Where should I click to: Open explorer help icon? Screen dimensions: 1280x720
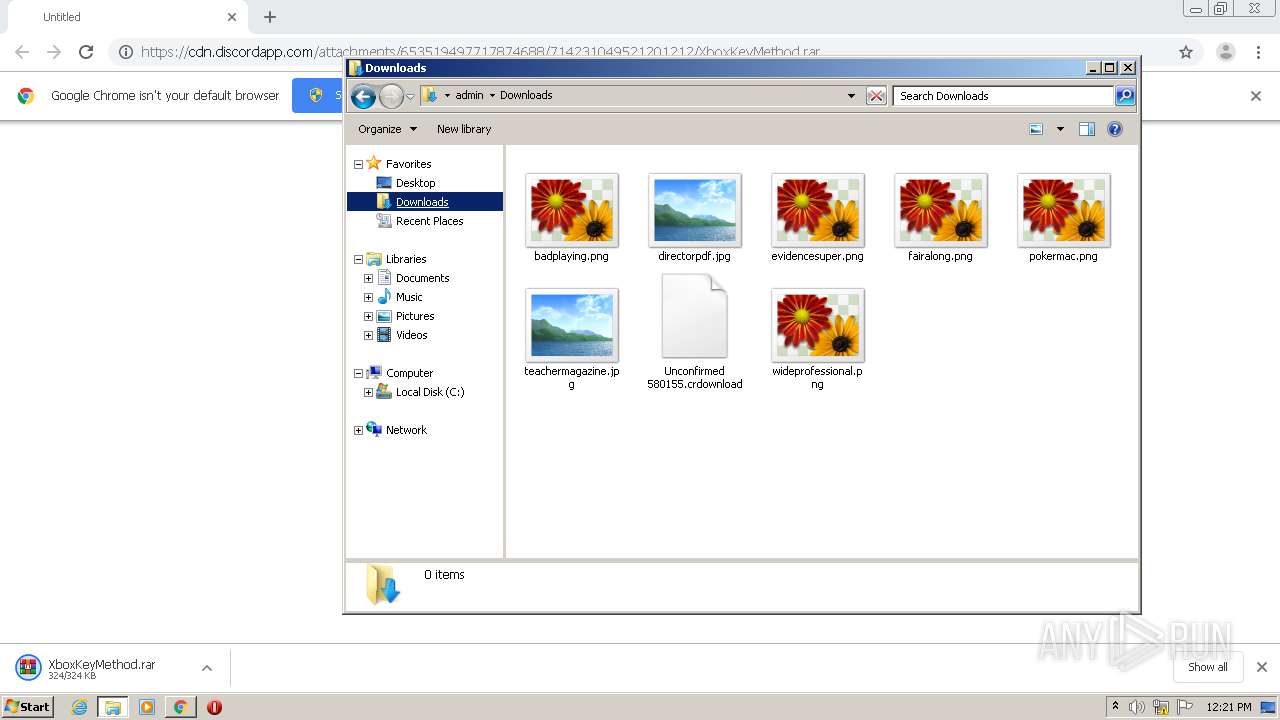(x=1115, y=129)
